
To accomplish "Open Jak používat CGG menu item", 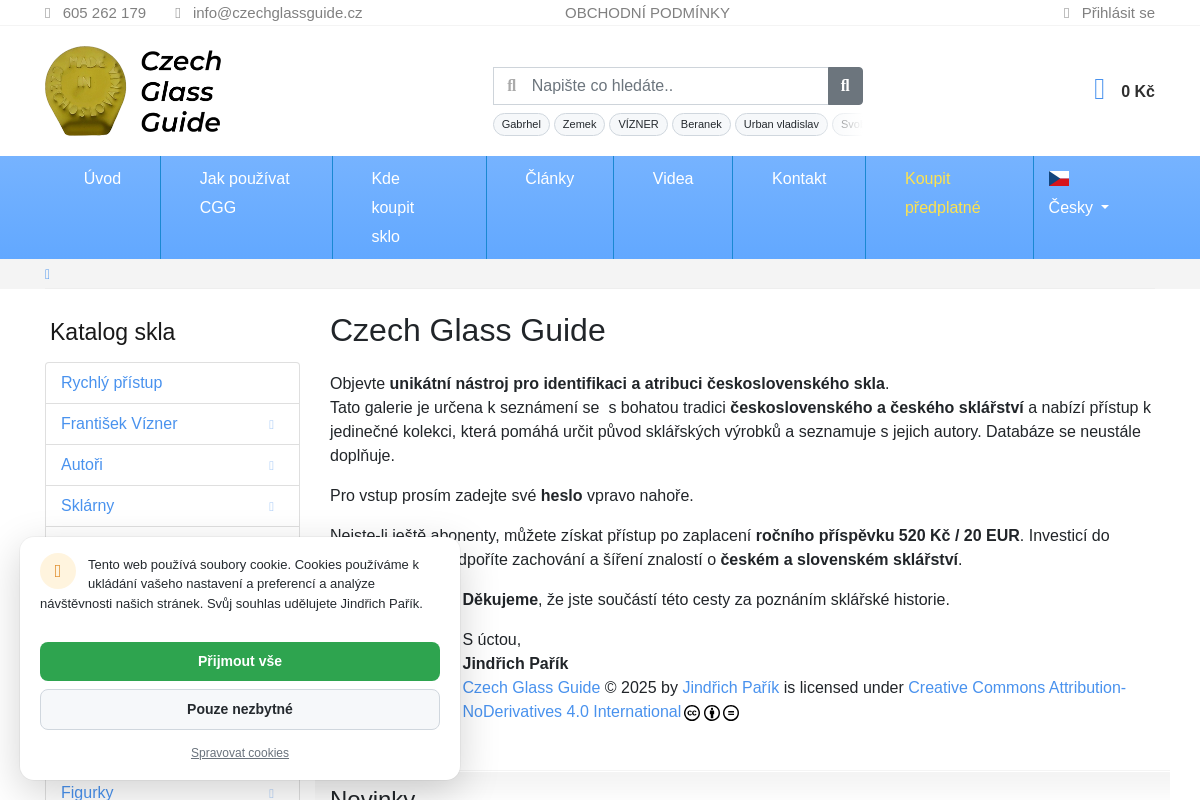I will (246, 193).
